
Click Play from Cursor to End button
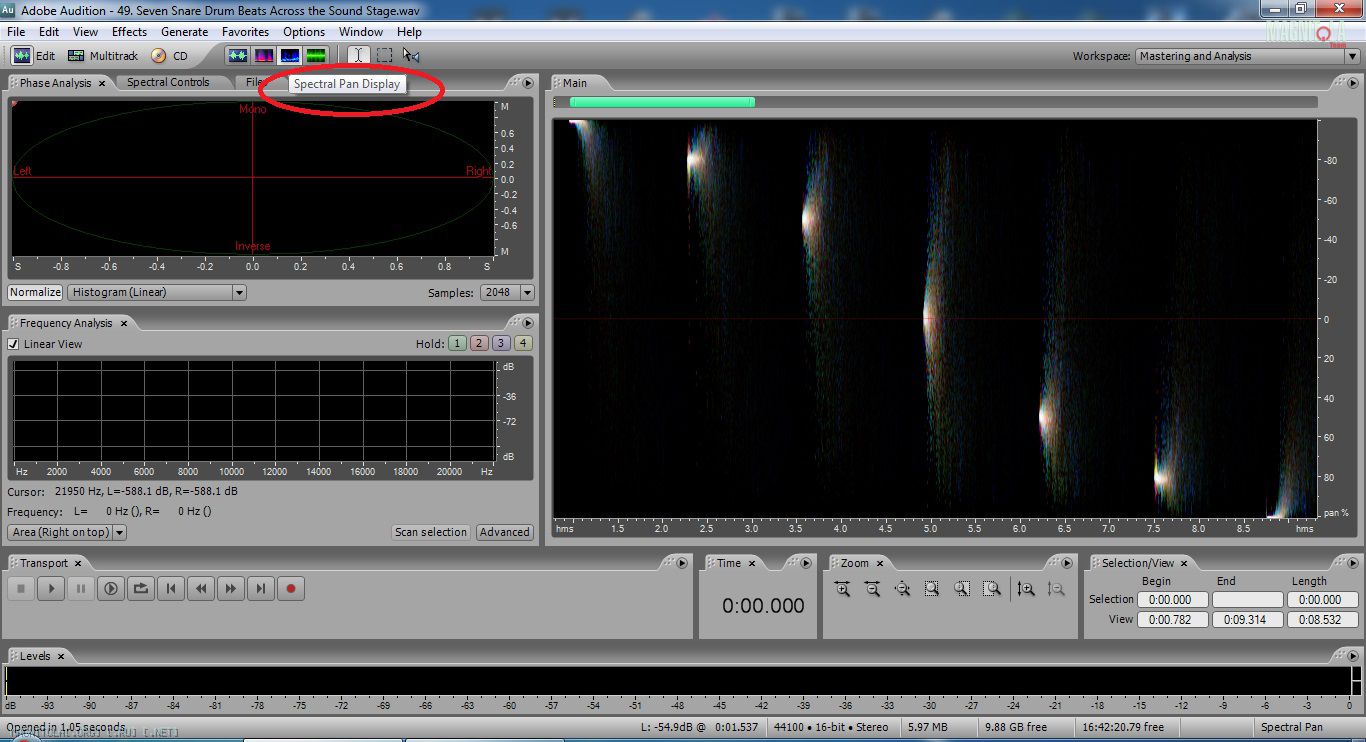[x=111, y=589]
